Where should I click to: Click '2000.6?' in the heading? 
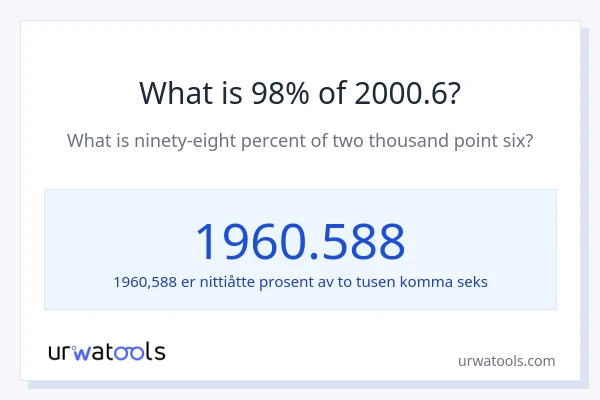(404, 93)
